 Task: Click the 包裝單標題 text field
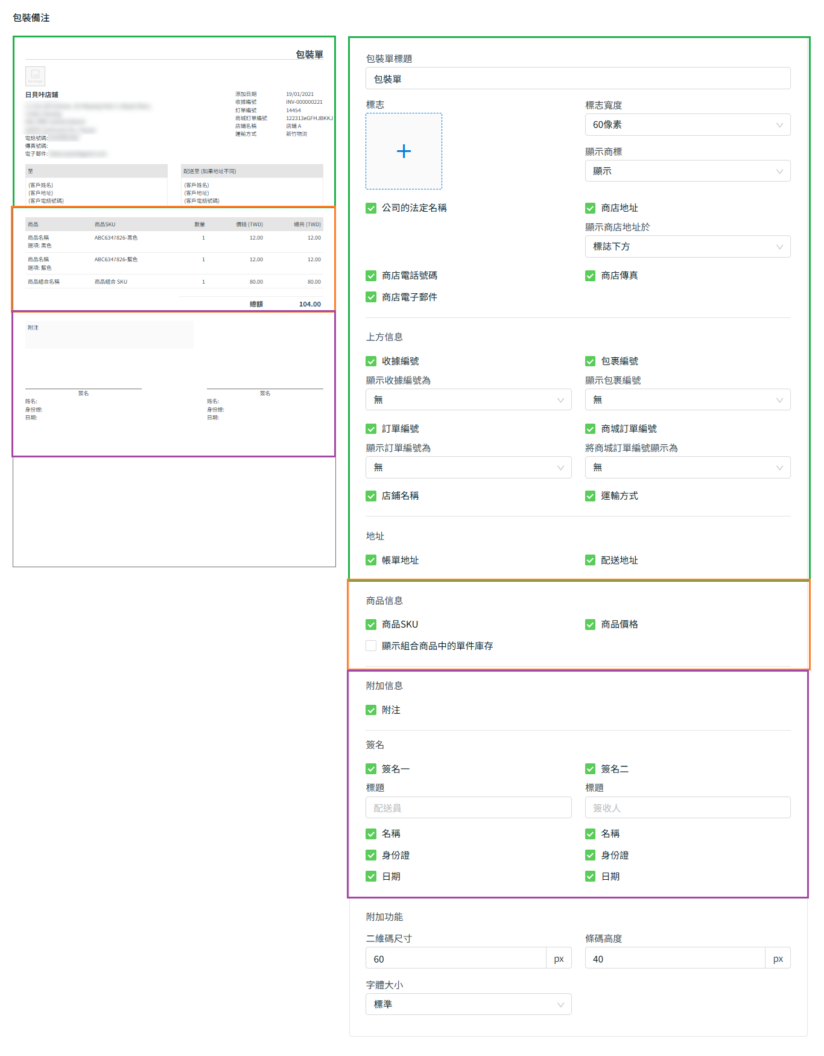[578, 78]
